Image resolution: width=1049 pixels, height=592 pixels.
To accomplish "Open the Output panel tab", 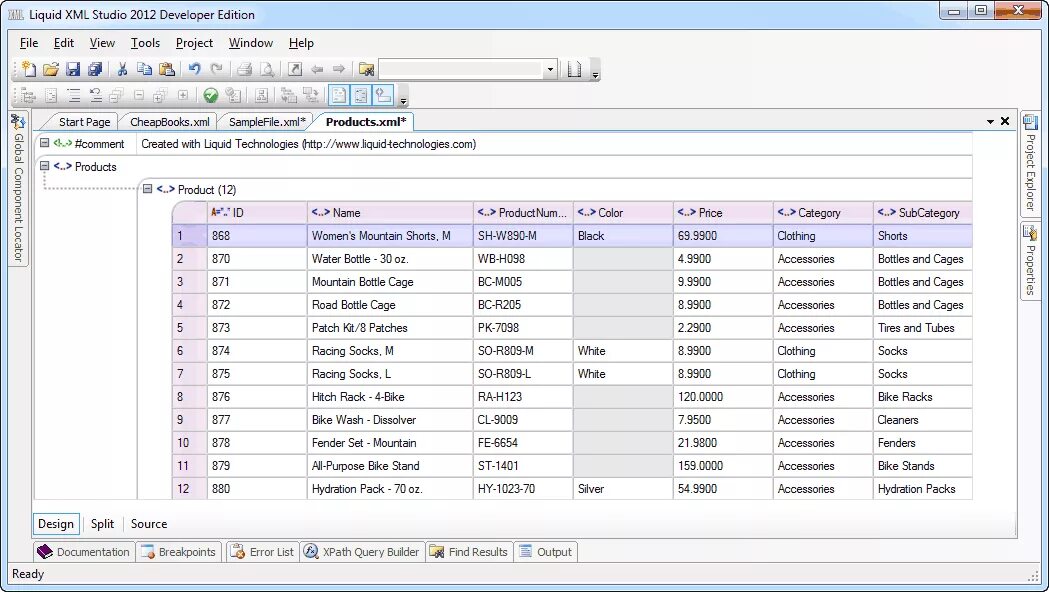I will (x=546, y=552).
